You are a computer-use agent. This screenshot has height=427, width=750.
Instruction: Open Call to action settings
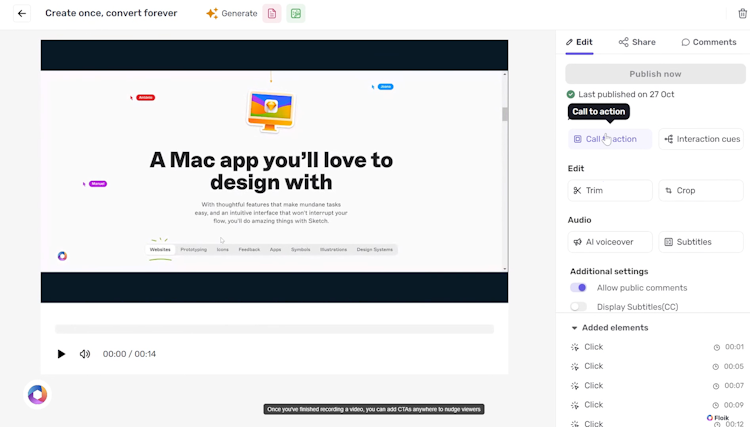click(610, 139)
